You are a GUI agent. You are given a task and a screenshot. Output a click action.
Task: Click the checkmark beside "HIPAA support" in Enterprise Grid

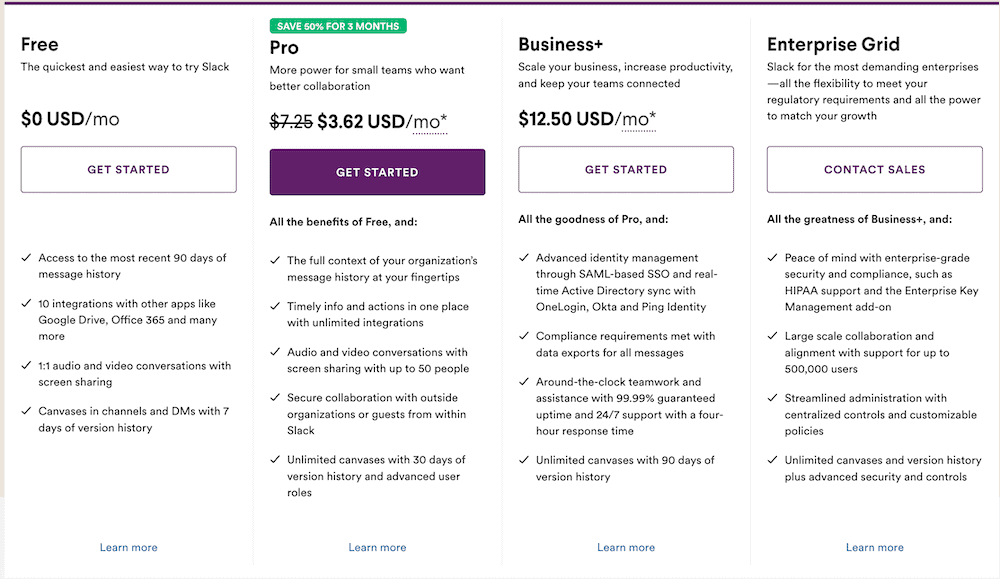click(772, 257)
